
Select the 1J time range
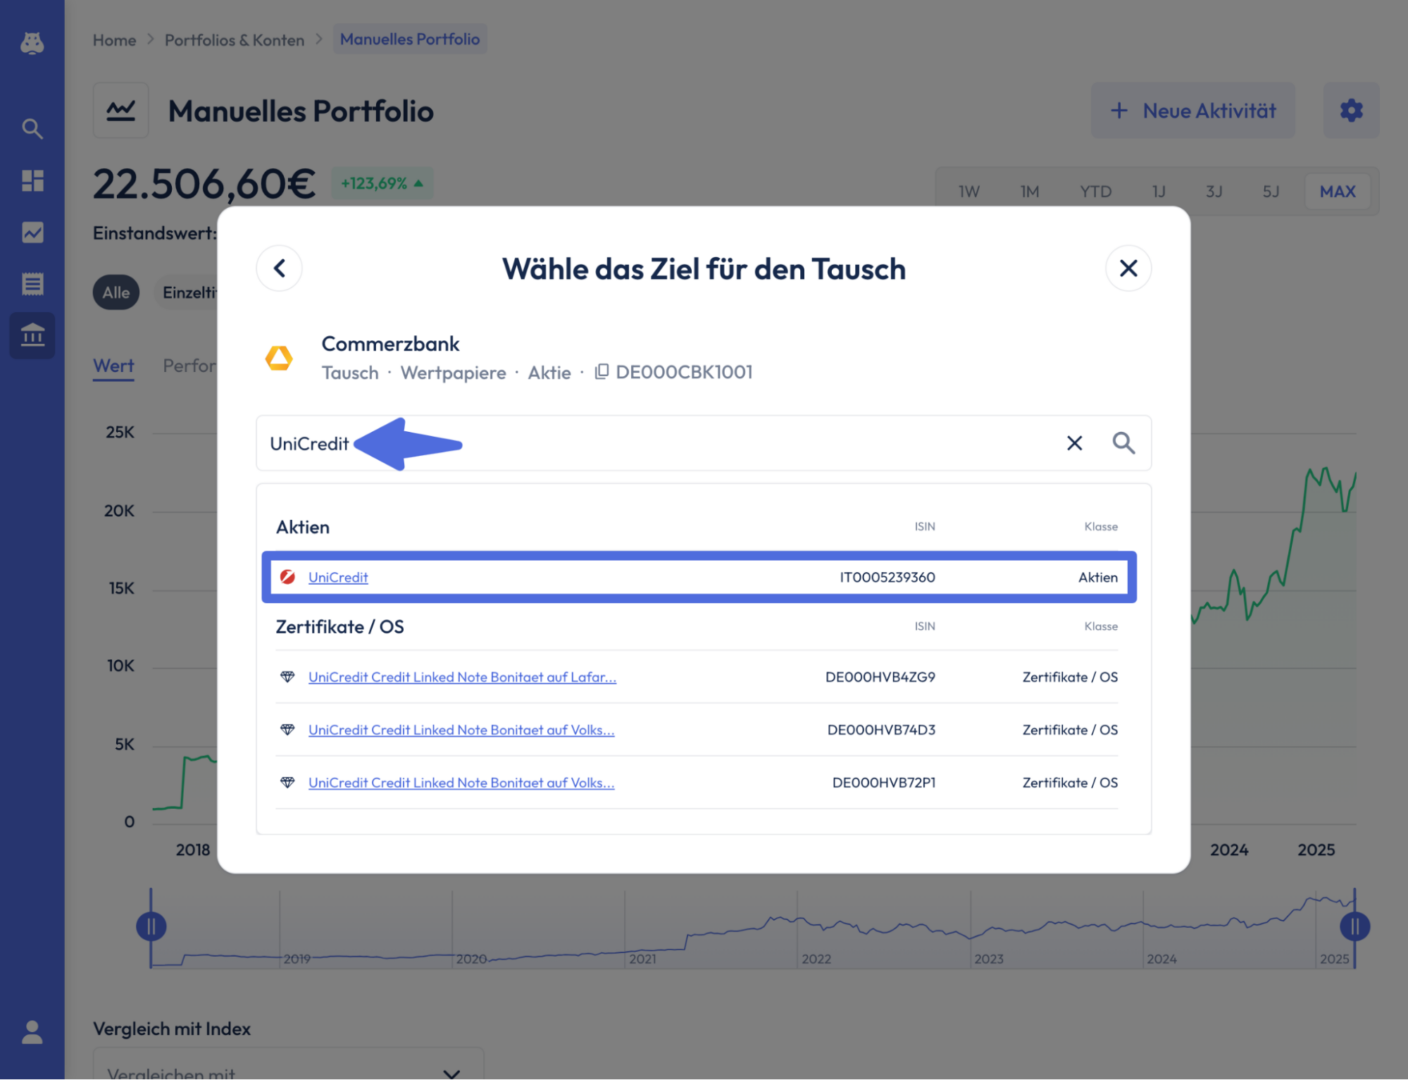pyautogui.click(x=1159, y=191)
